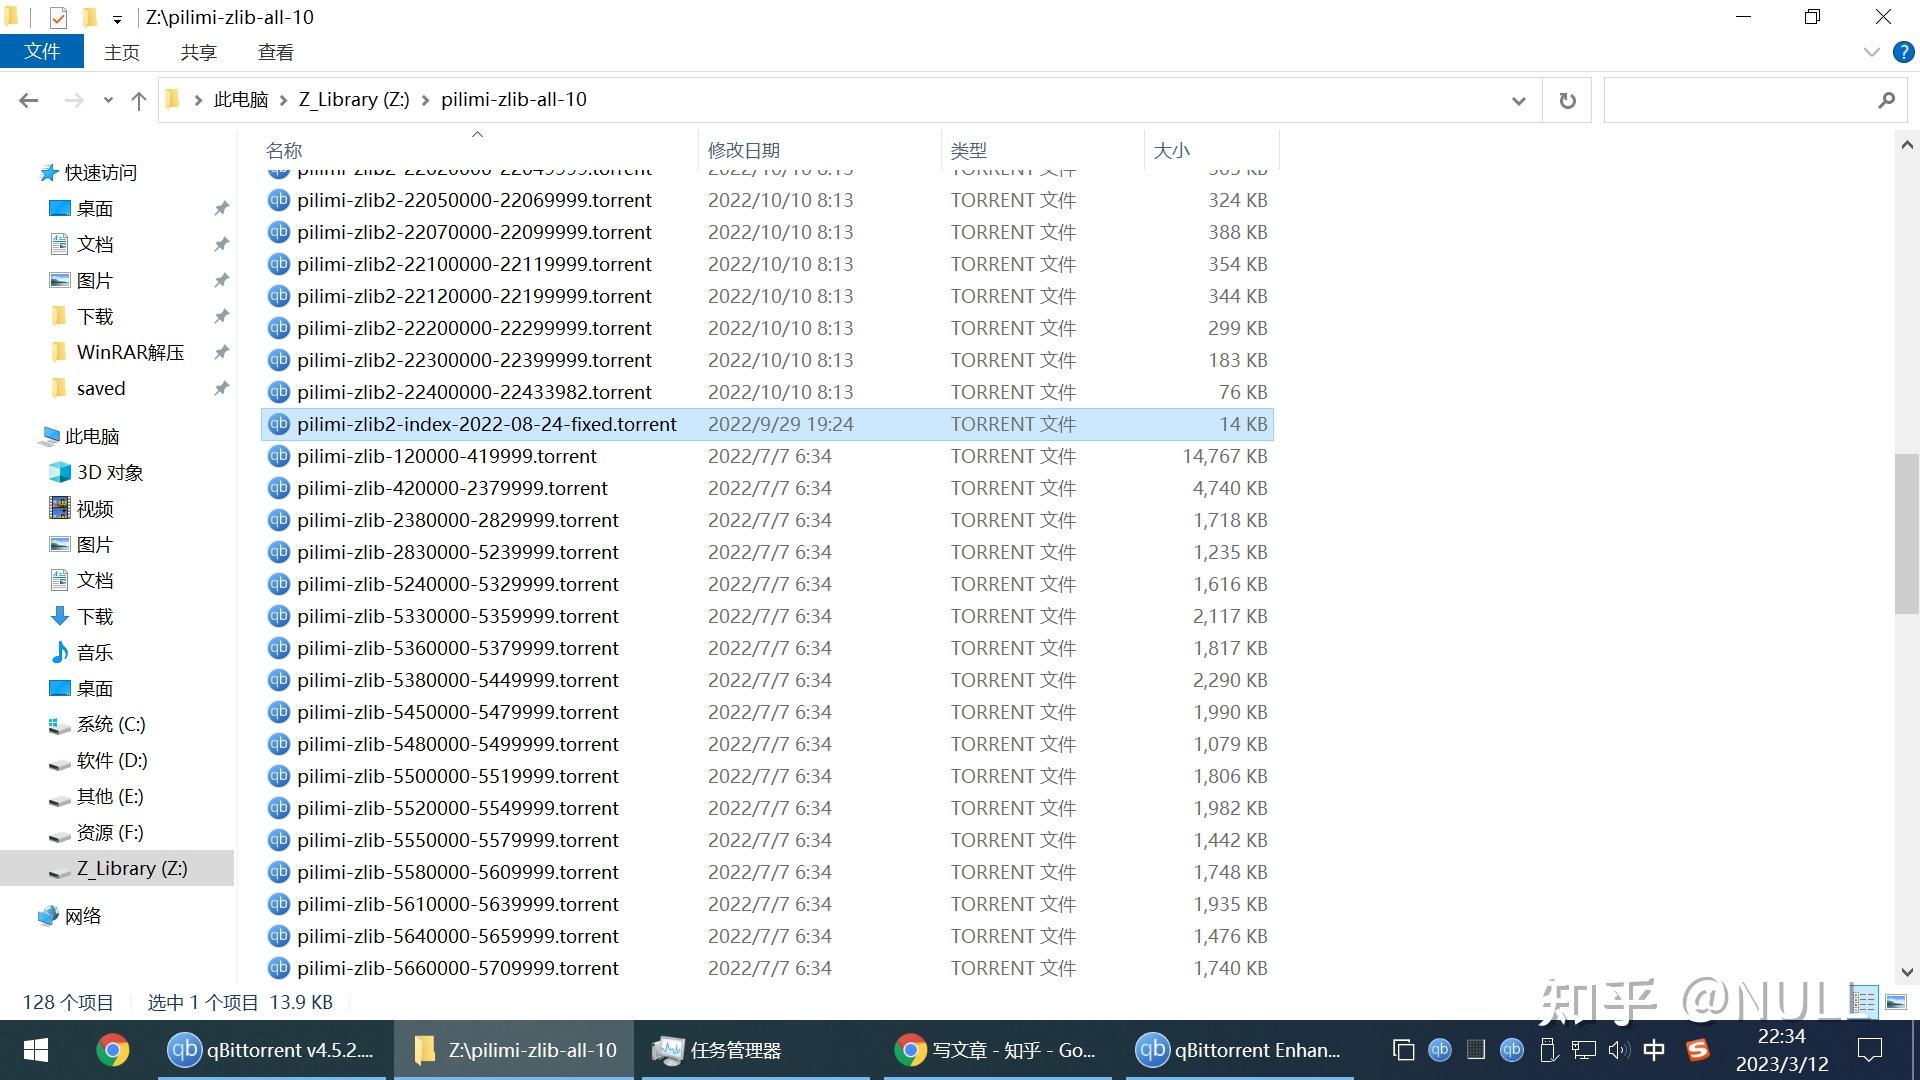The height and width of the screenshot is (1080, 1920).
Task: Click the file list scroll down arrow
Action: pos(1906,972)
